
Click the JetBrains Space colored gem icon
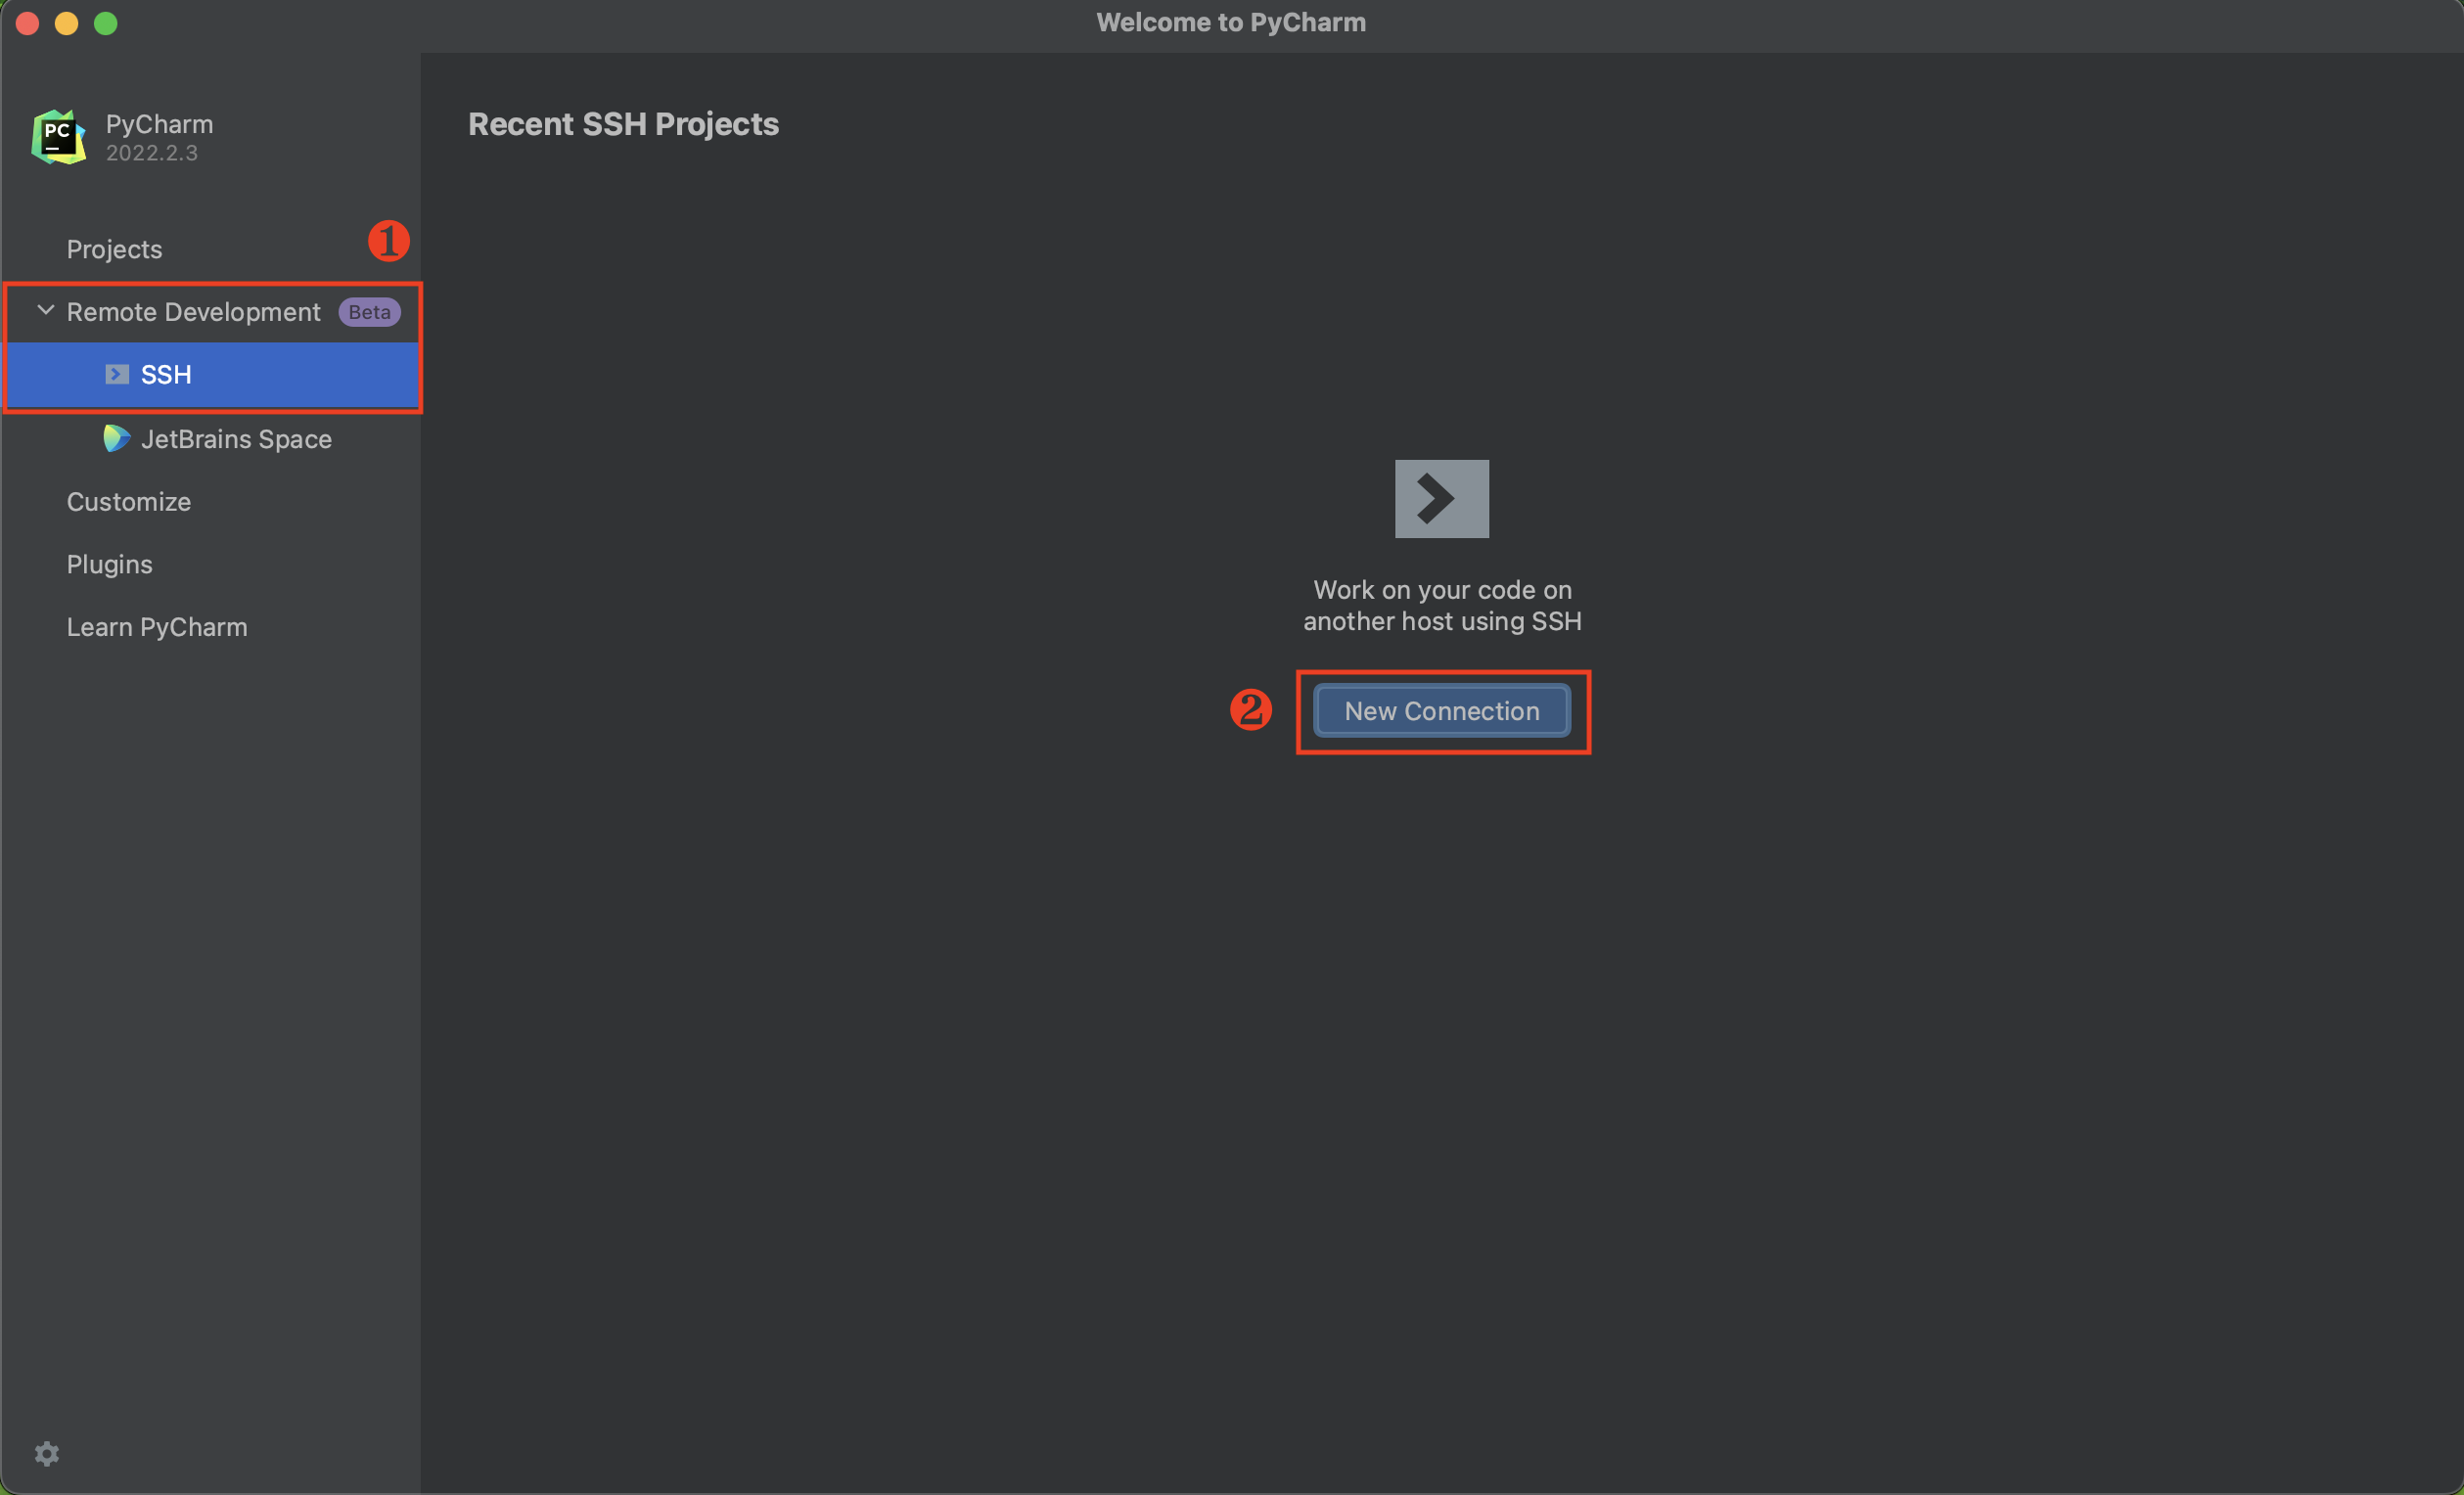click(113, 438)
